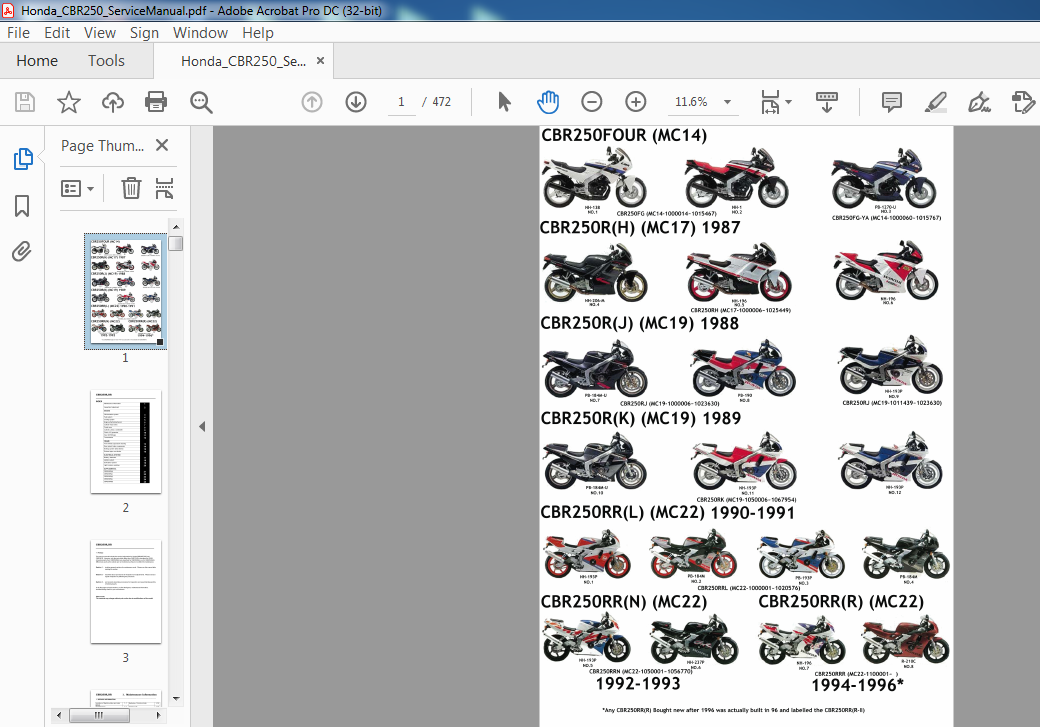Screen dimensions: 1040x727
Task: Click thumbnails scrollbar up arrow
Action: coord(176,227)
